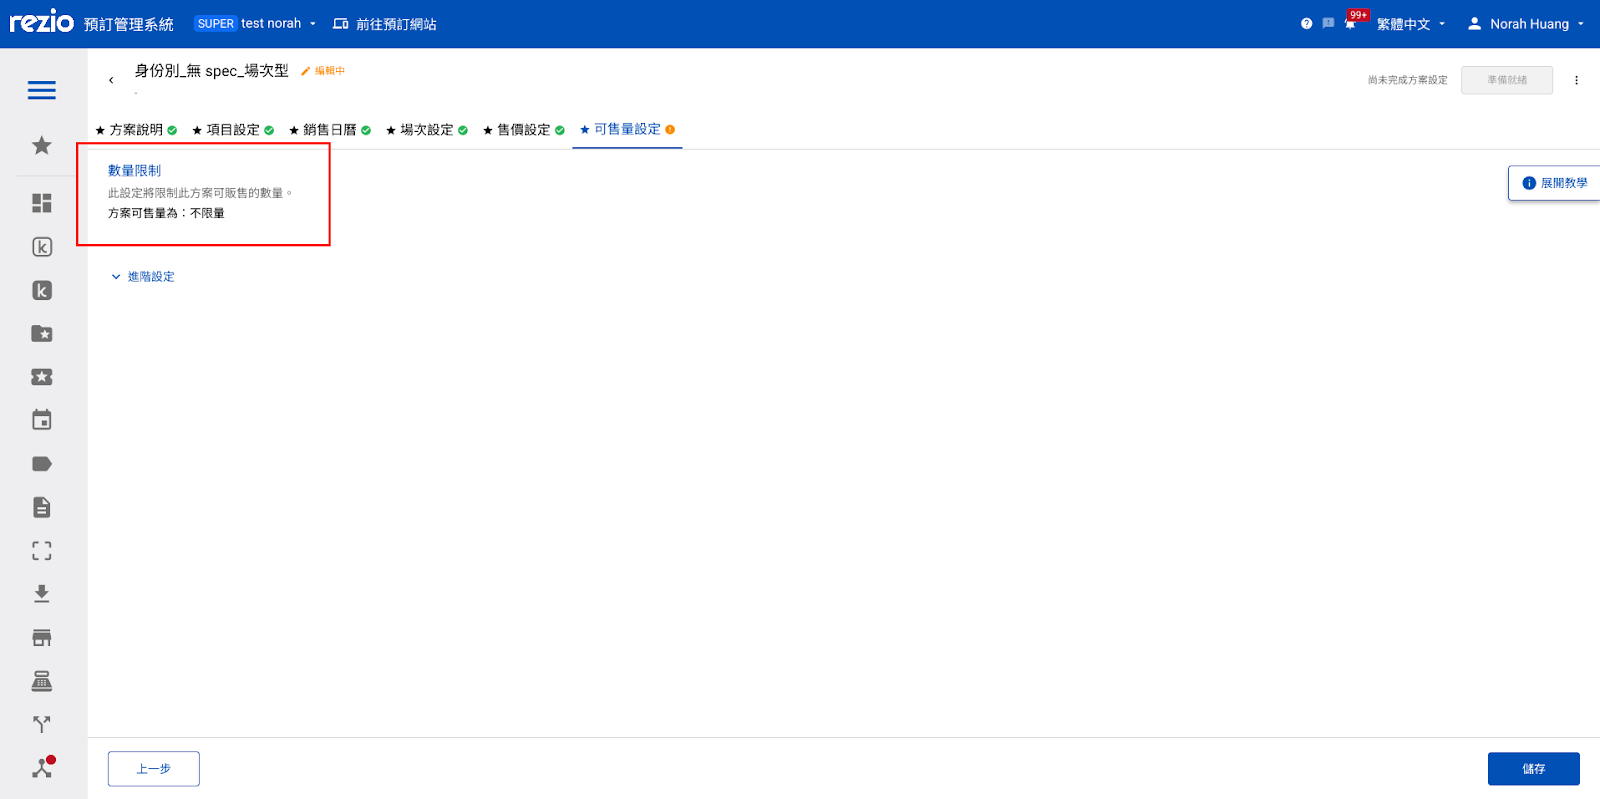Click the 準備就緒 button
Image resolution: width=1600 pixels, height=799 pixels.
(x=1507, y=80)
